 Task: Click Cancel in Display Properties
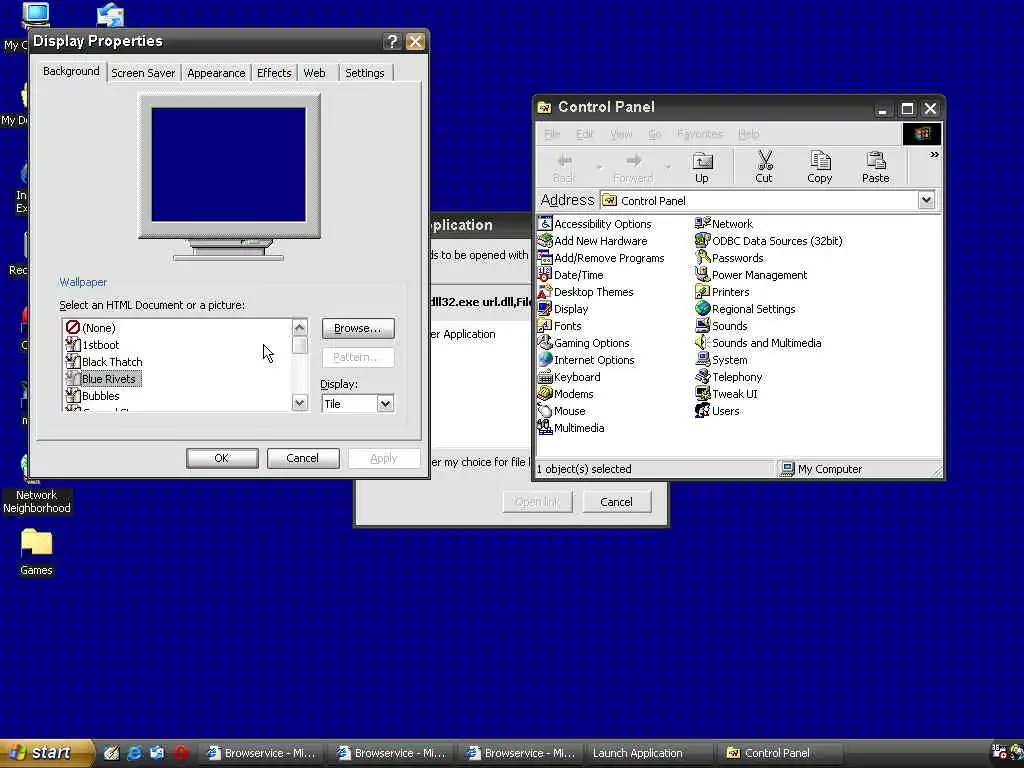click(303, 458)
